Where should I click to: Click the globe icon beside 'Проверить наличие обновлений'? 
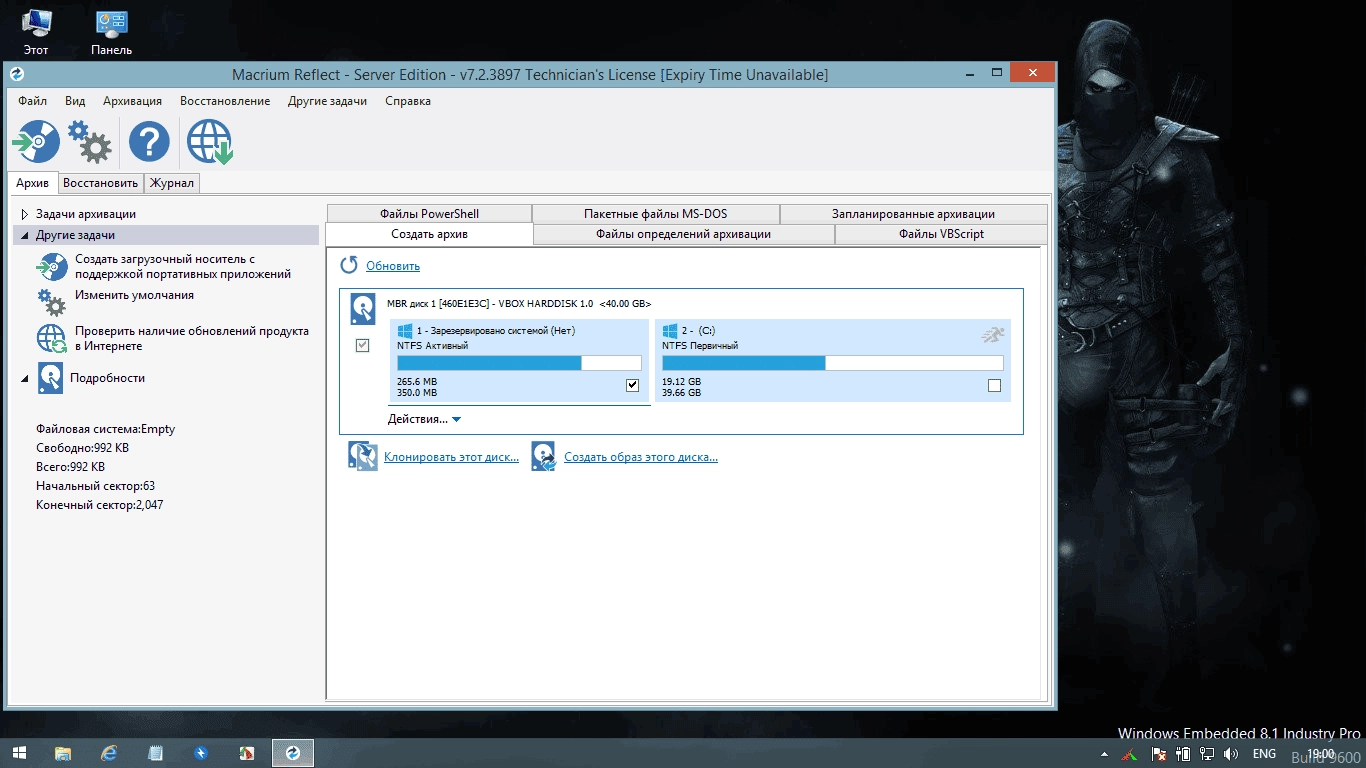point(52,339)
